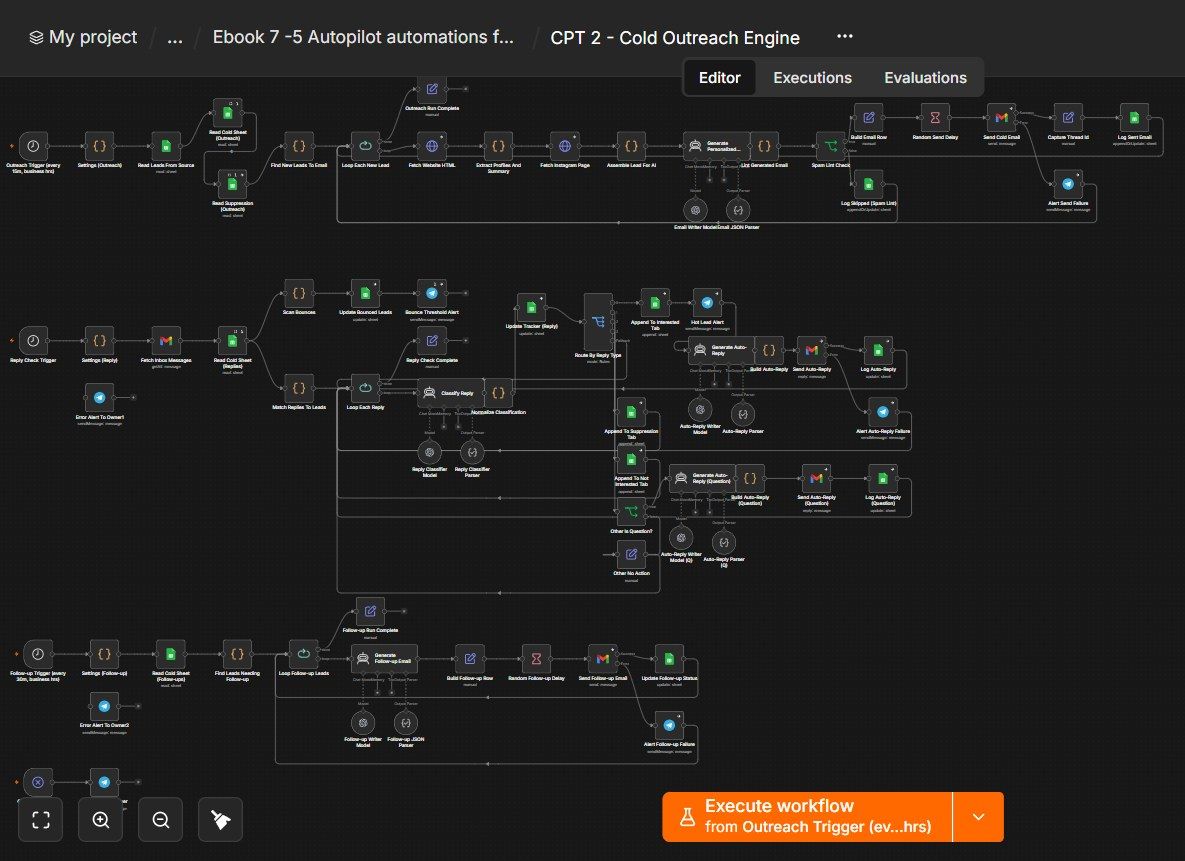
Task: Select the Extract Profiles And Summary node
Action: (x=498, y=146)
